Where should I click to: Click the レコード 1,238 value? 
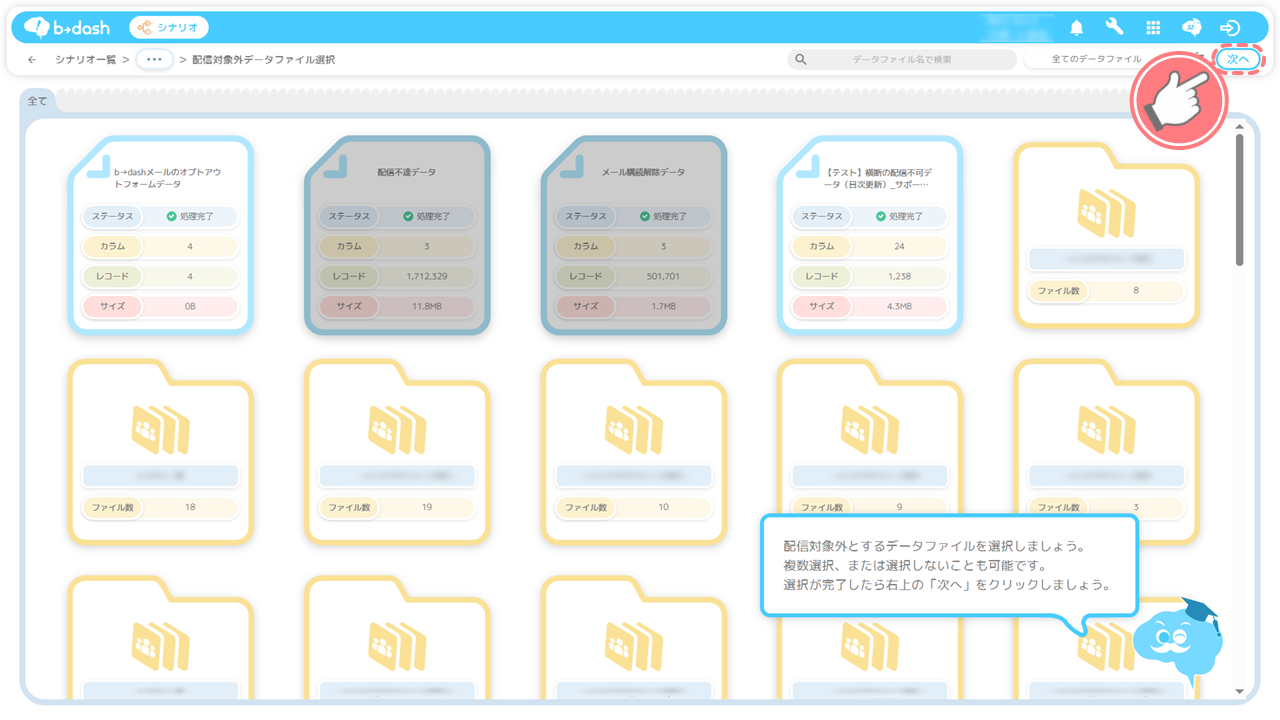[x=900, y=276]
